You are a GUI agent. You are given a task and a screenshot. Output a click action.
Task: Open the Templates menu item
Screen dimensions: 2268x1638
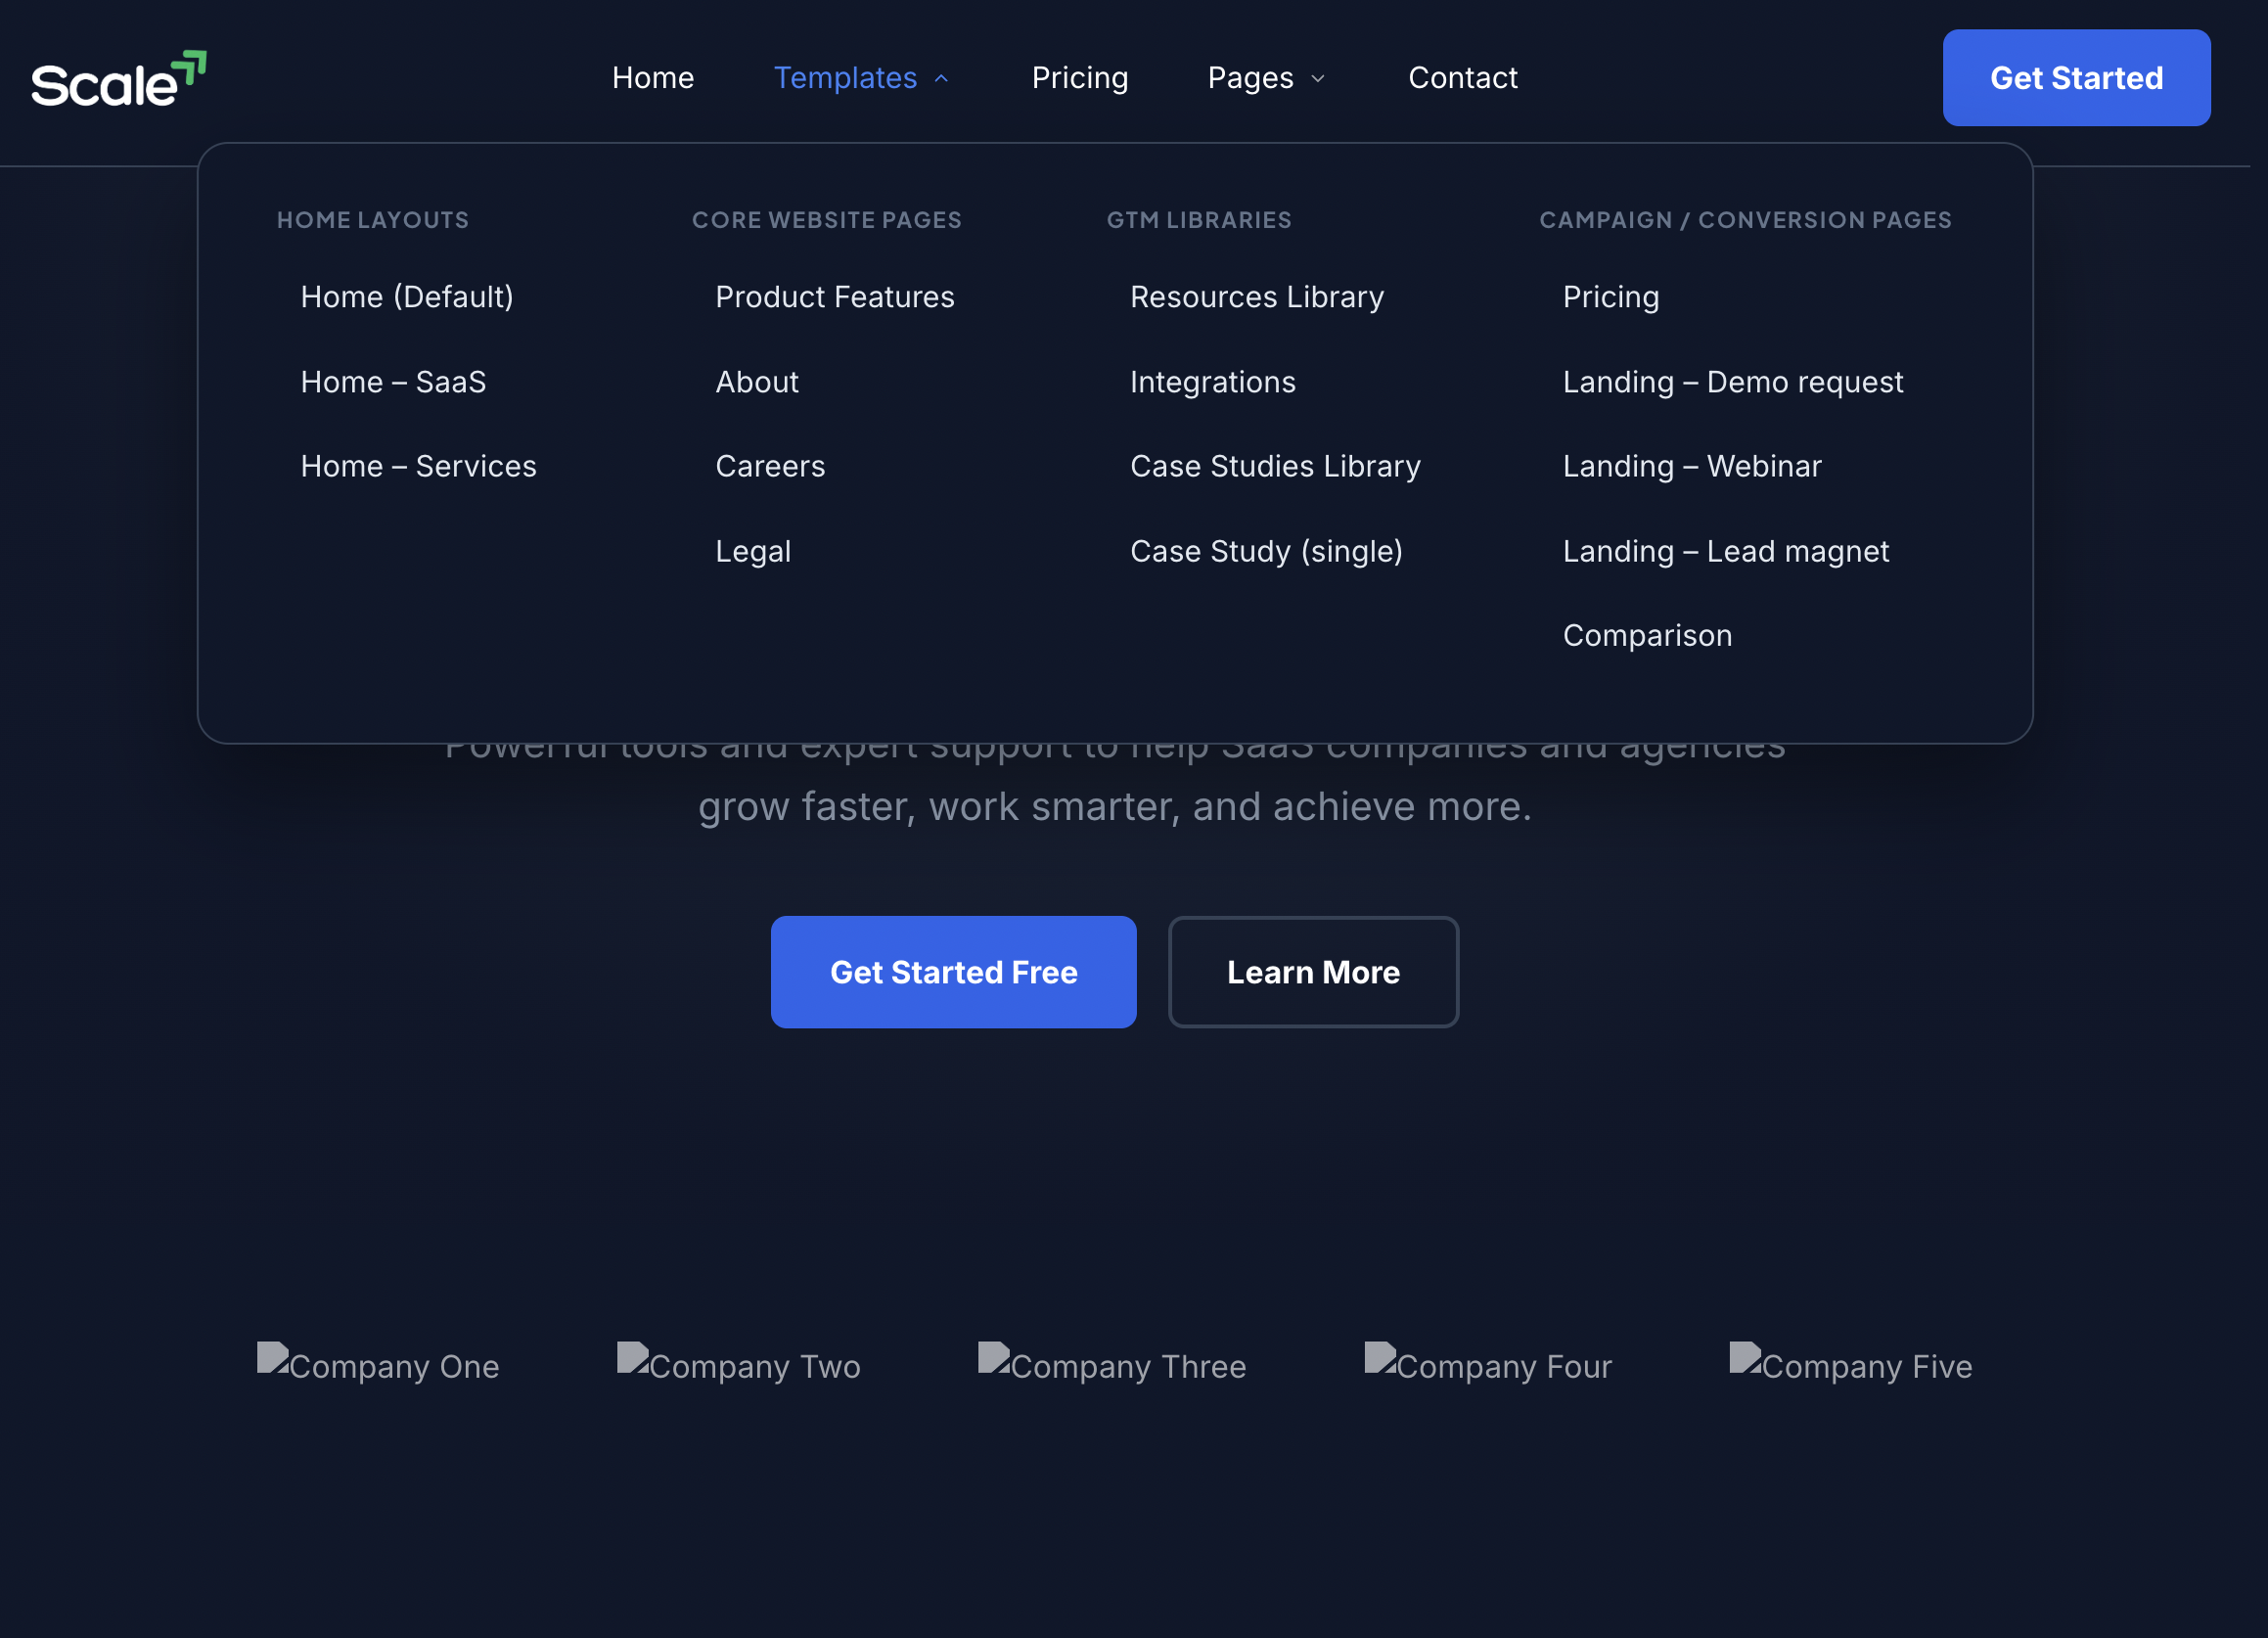coord(845,78)
